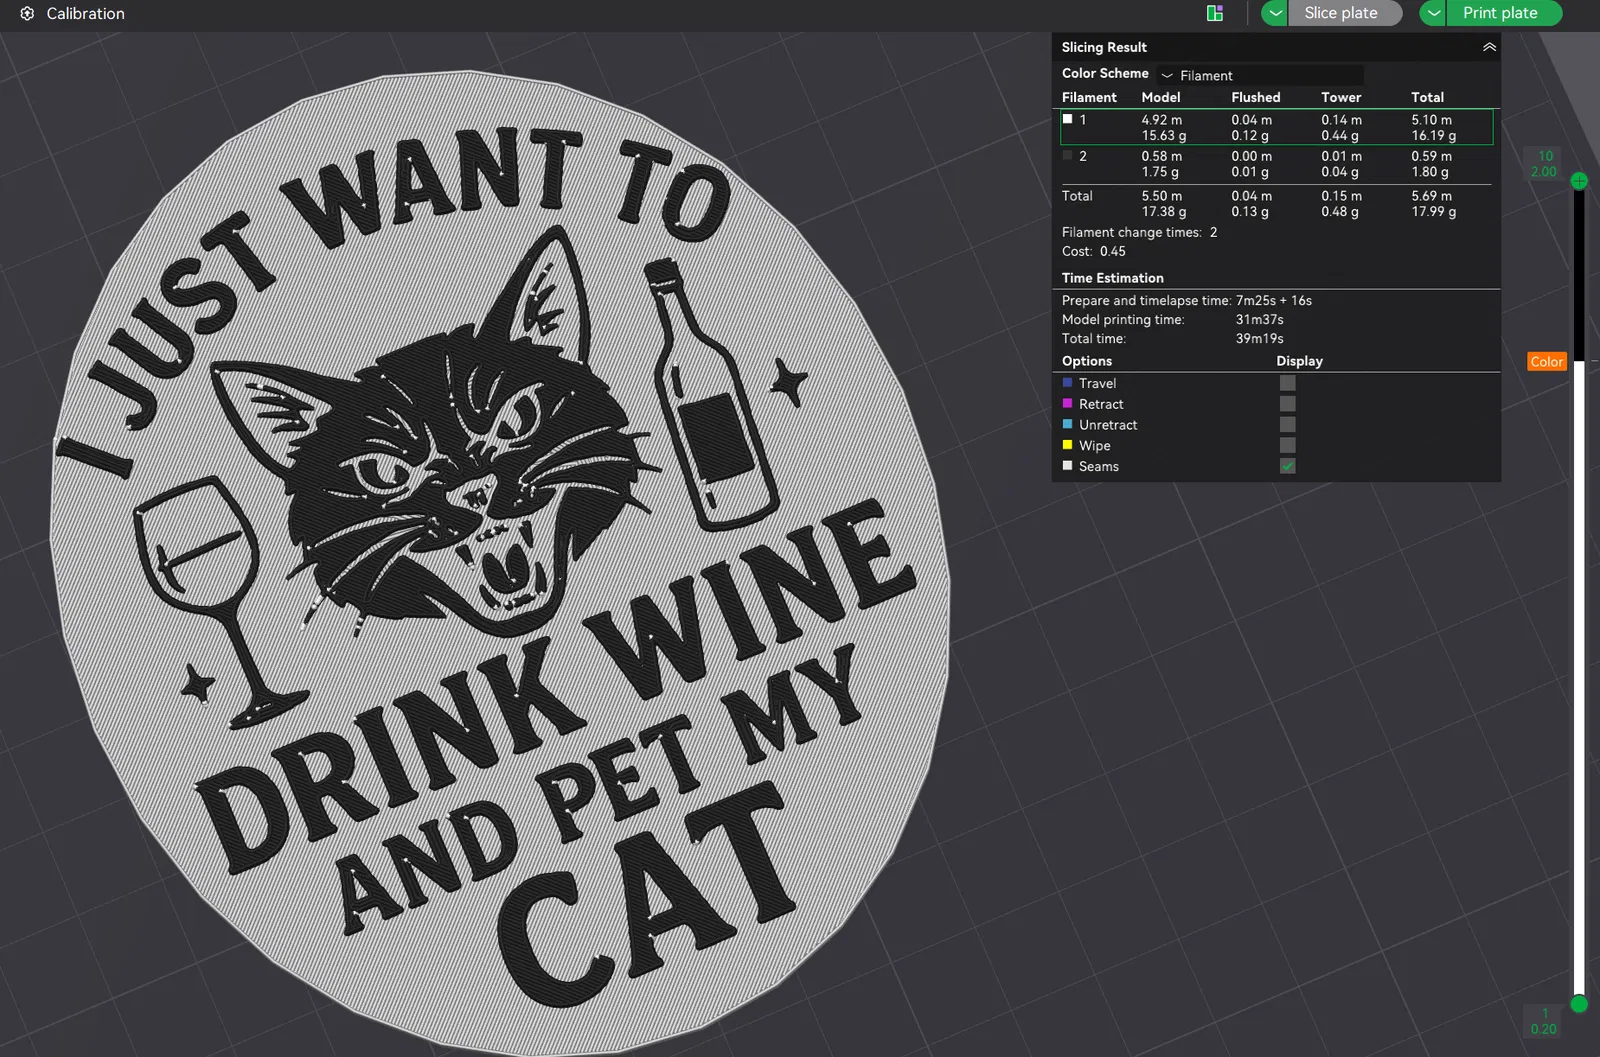Screen dimensions: 1600x1057
Task: Click the Slicing Result panel title
Action: click(1104, 47)
